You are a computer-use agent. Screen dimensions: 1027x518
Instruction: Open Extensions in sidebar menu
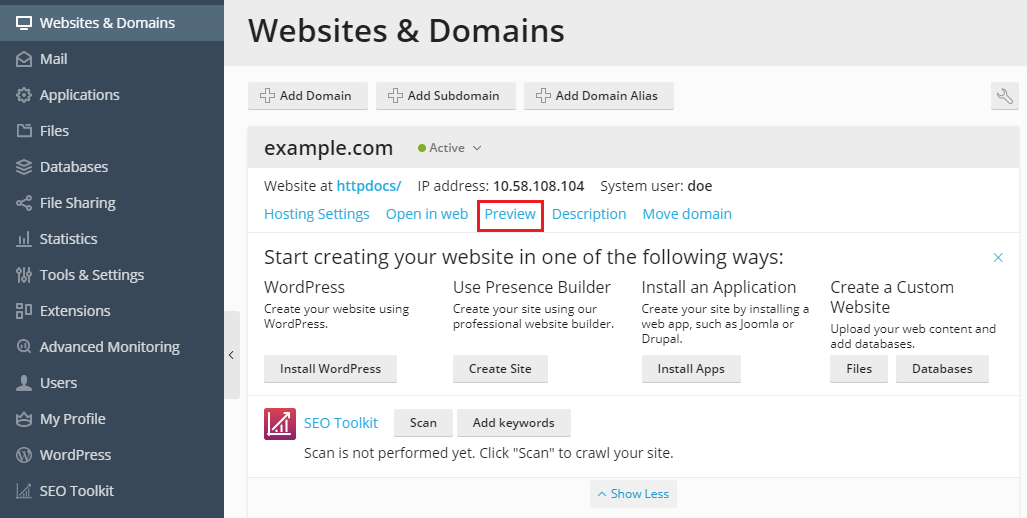112,311
